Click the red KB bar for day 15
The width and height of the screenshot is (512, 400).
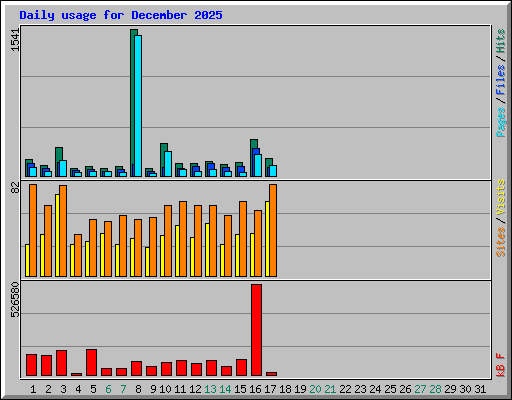[x=241, y=368]
